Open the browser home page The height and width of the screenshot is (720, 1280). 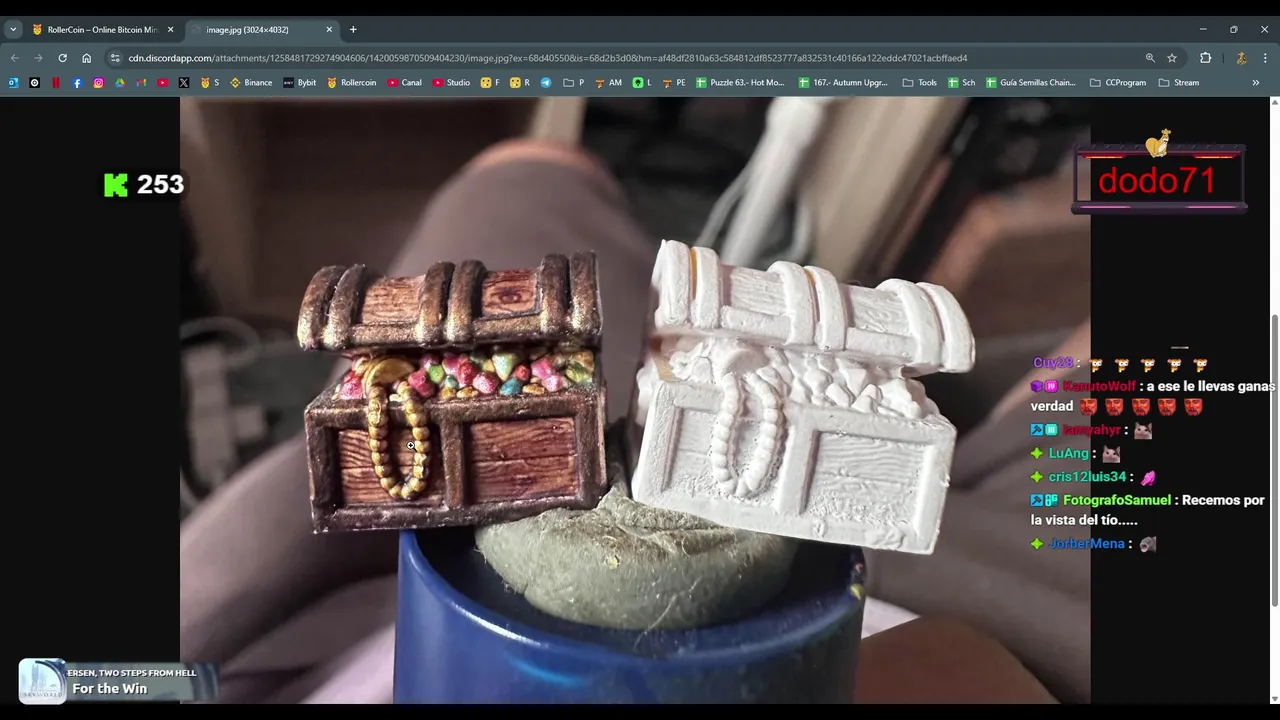86,58
